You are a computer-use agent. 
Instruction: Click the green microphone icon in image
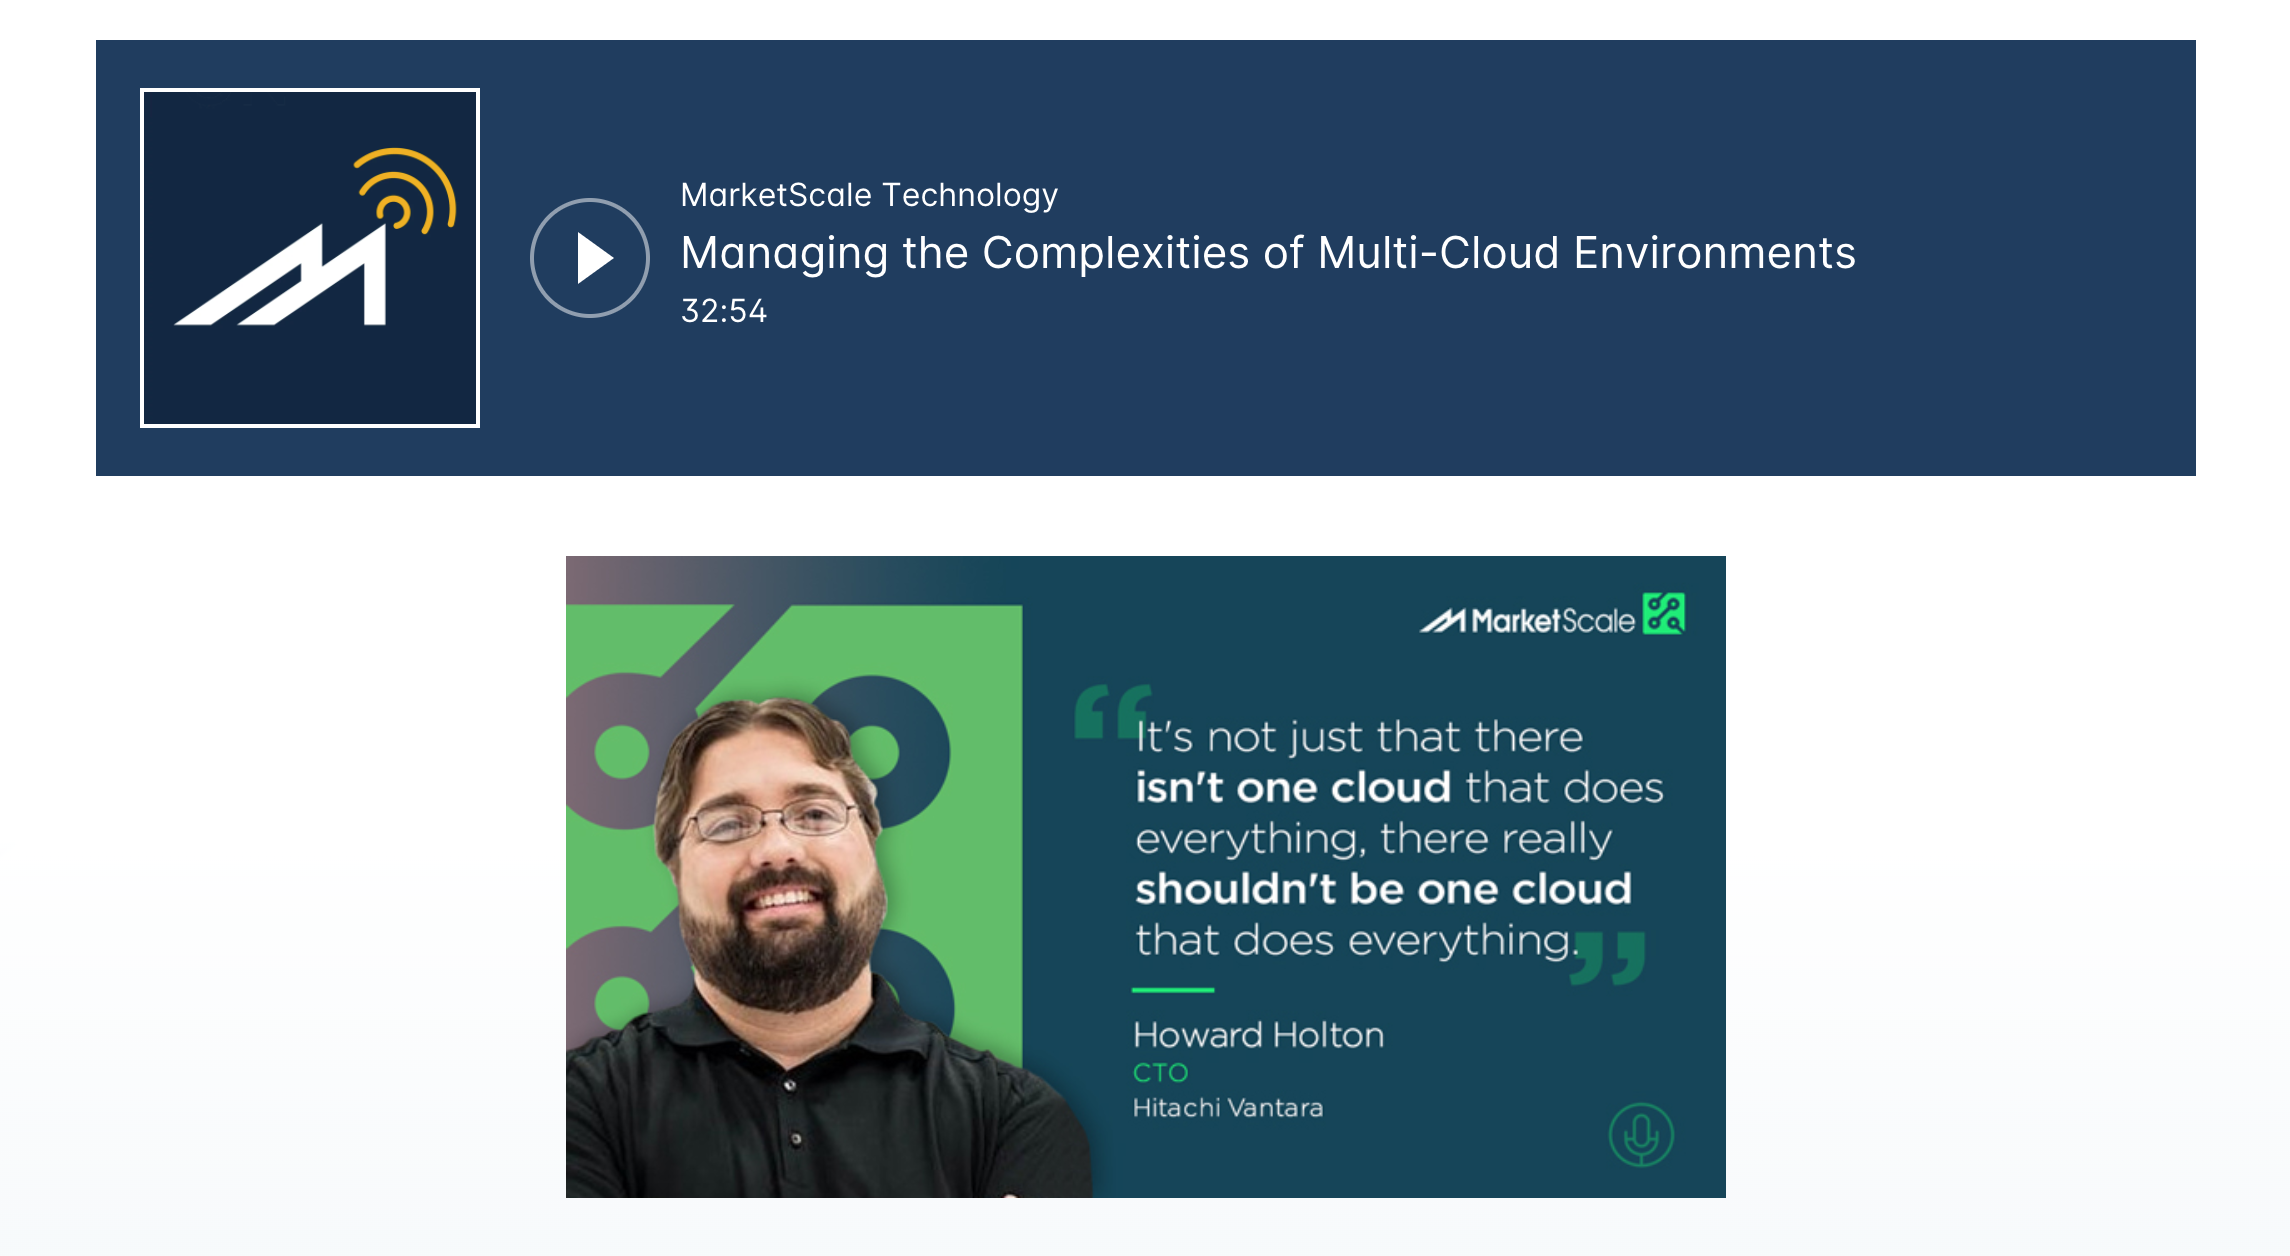click(1640, 1134)
